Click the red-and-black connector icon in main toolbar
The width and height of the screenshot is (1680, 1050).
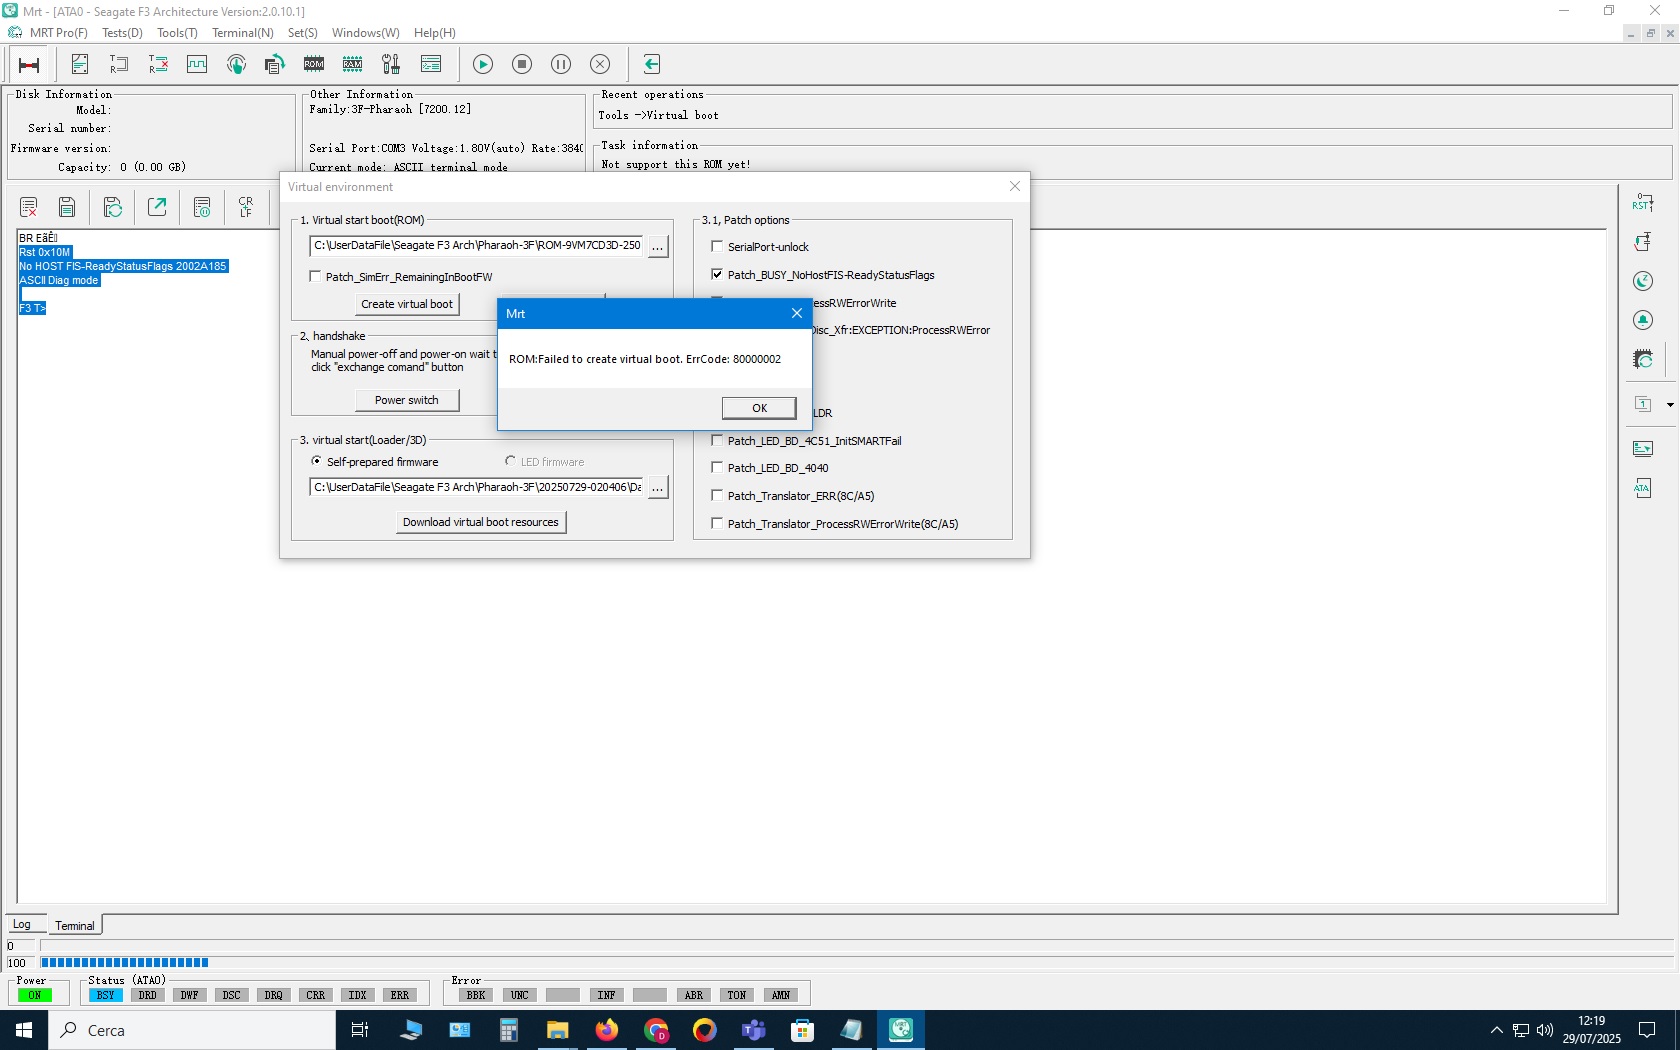coord(29,65)
